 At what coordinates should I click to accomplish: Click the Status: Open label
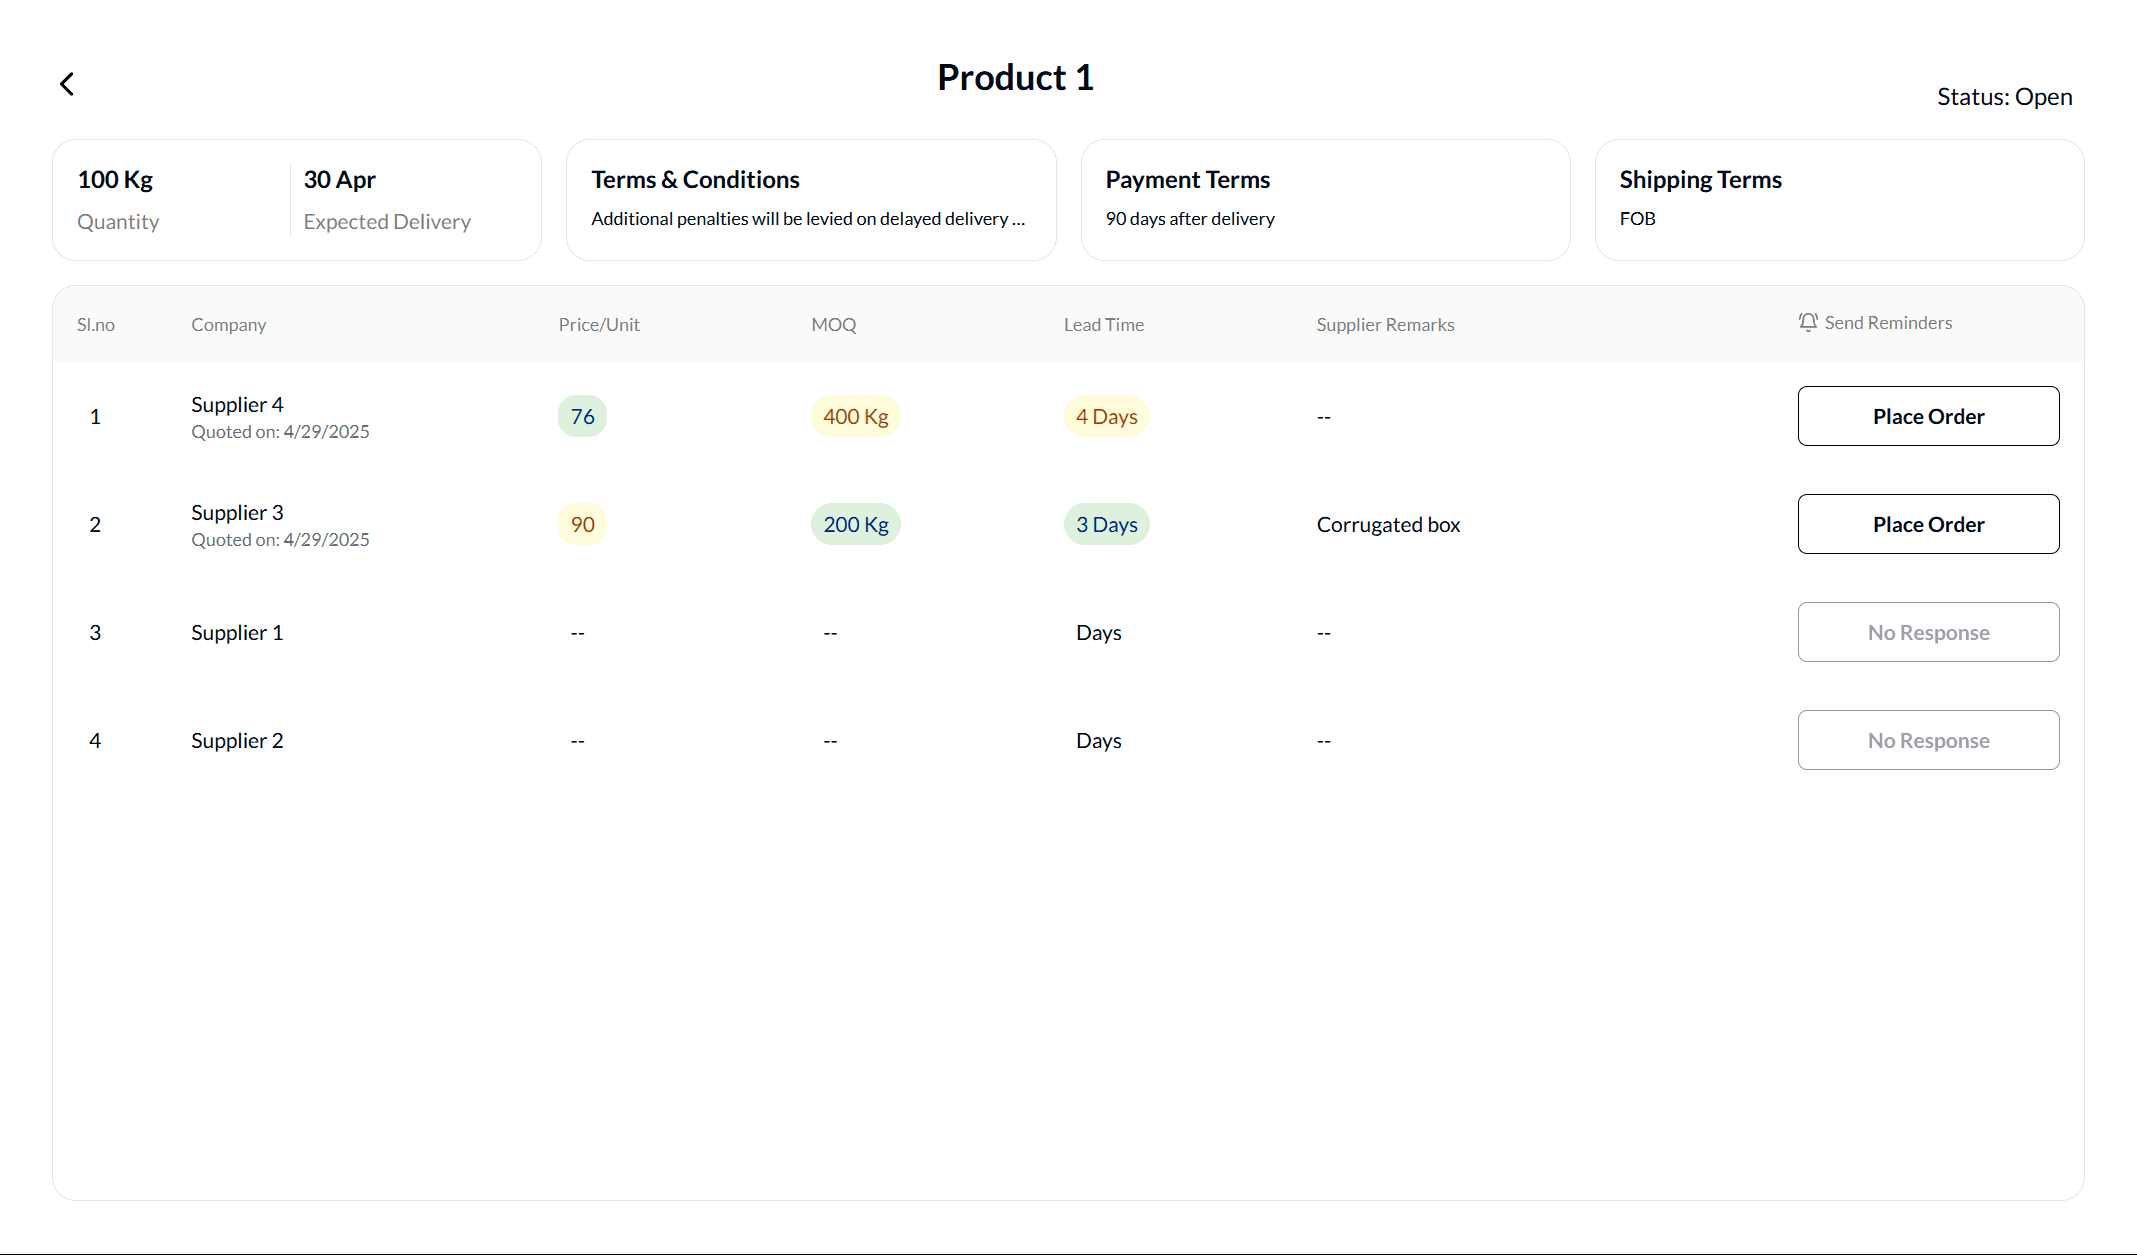2003,97
